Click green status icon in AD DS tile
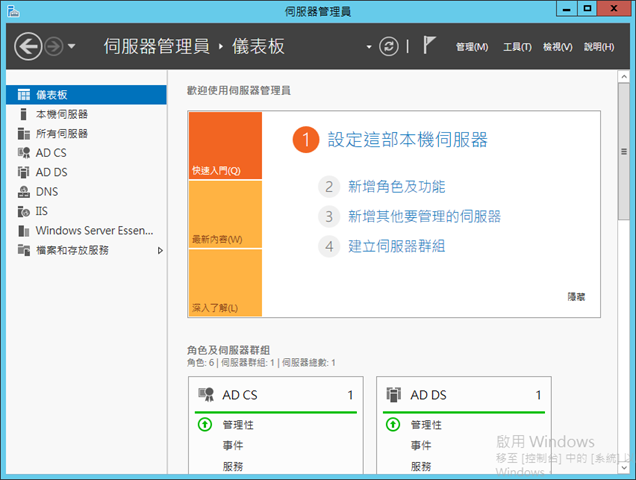 point(393,425)
